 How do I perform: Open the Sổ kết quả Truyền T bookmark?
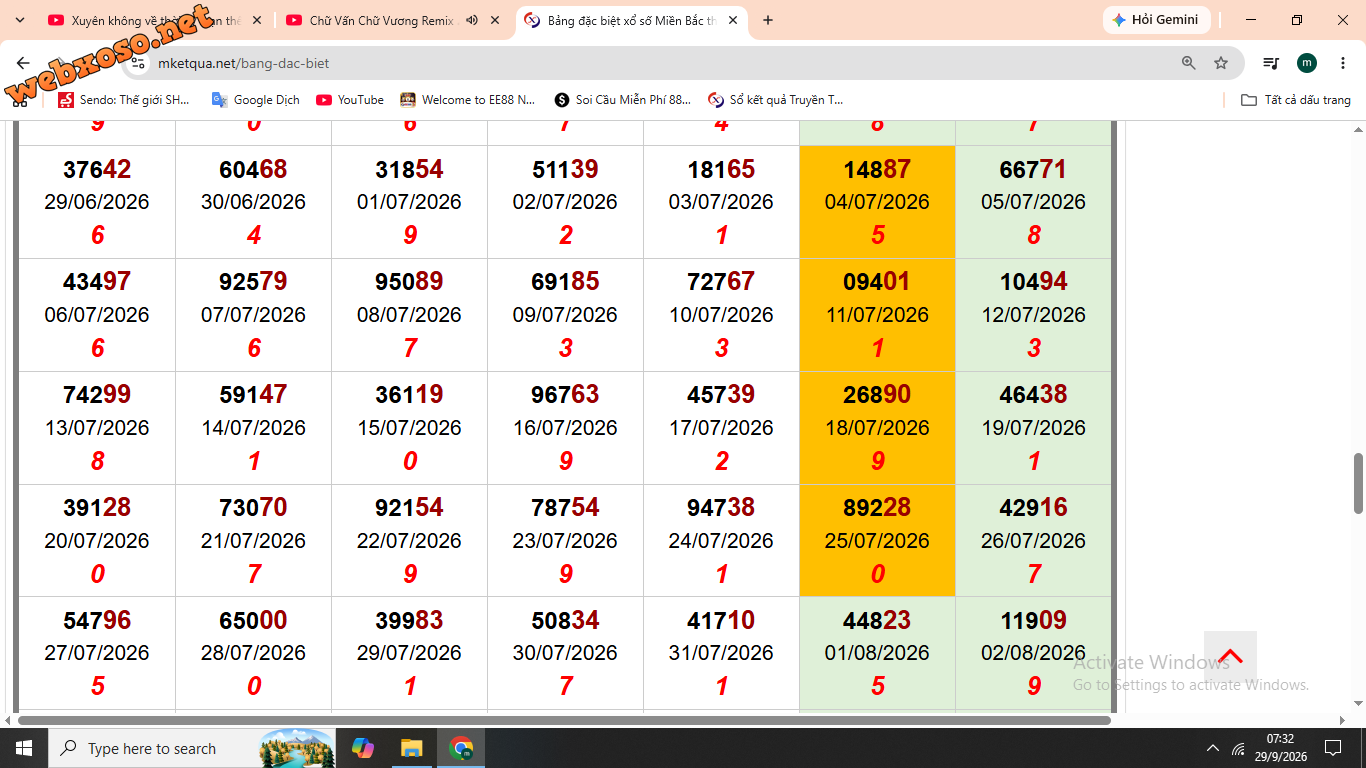pos(776,100)
